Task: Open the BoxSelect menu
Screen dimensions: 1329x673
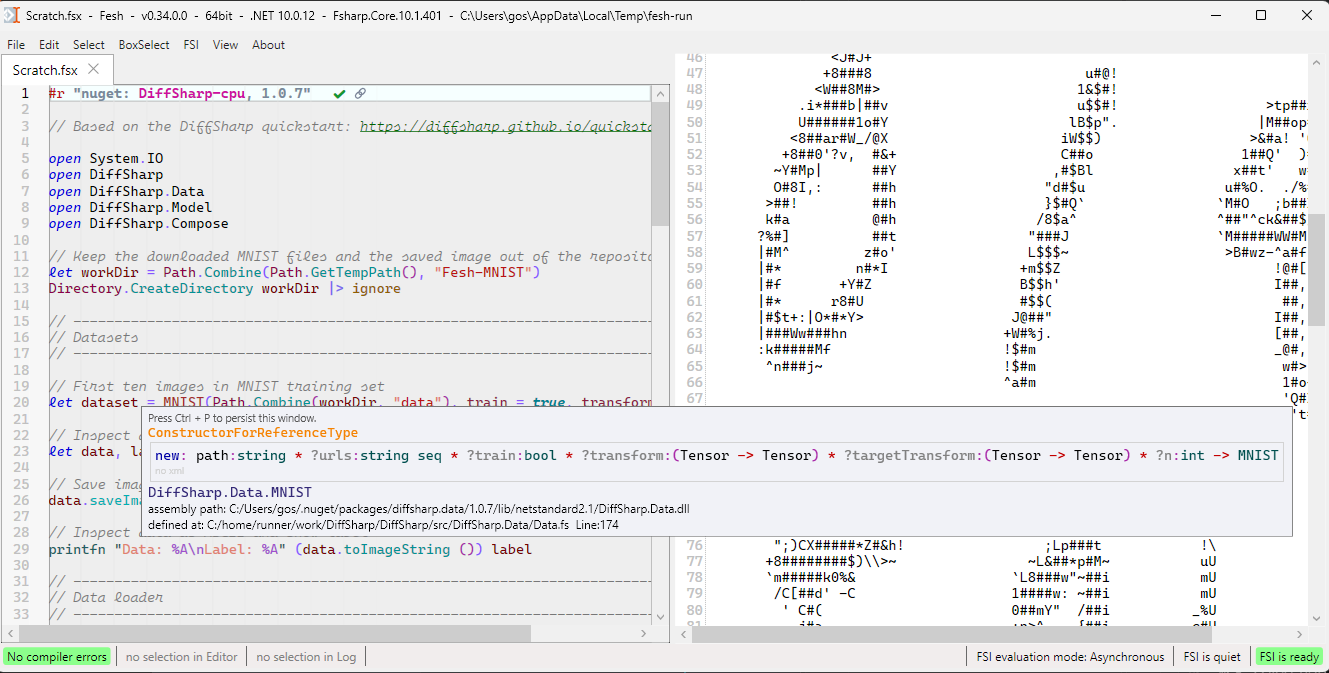Action: 144,45
